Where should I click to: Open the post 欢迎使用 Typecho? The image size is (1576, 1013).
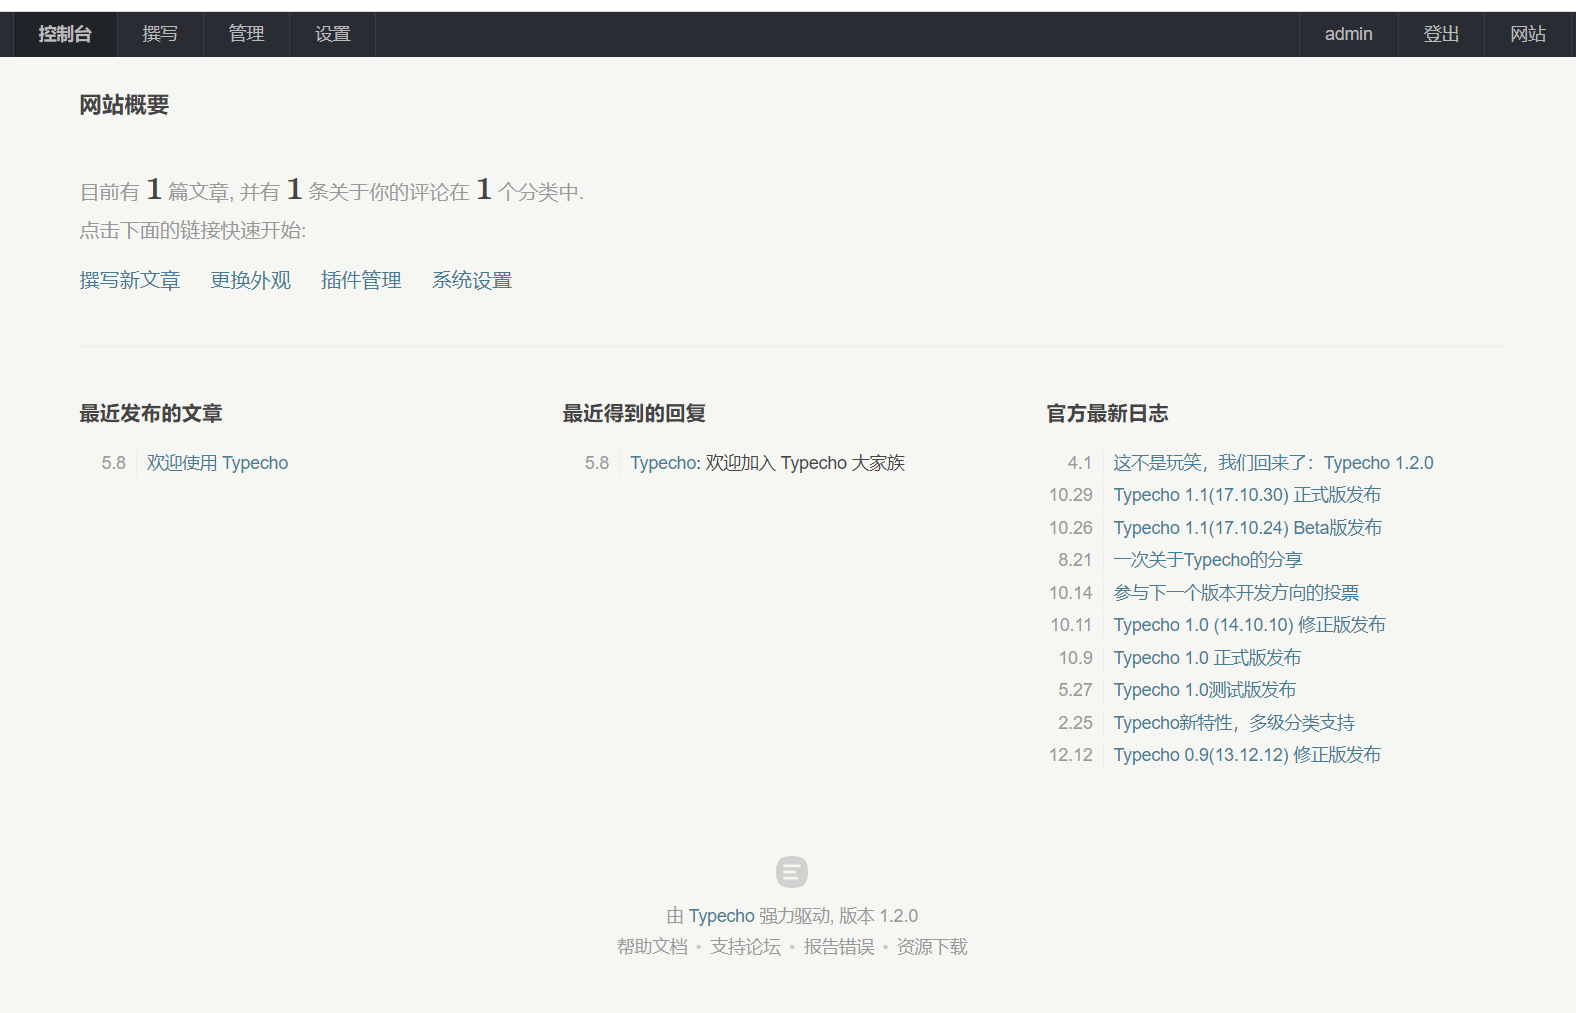point(217,463)
